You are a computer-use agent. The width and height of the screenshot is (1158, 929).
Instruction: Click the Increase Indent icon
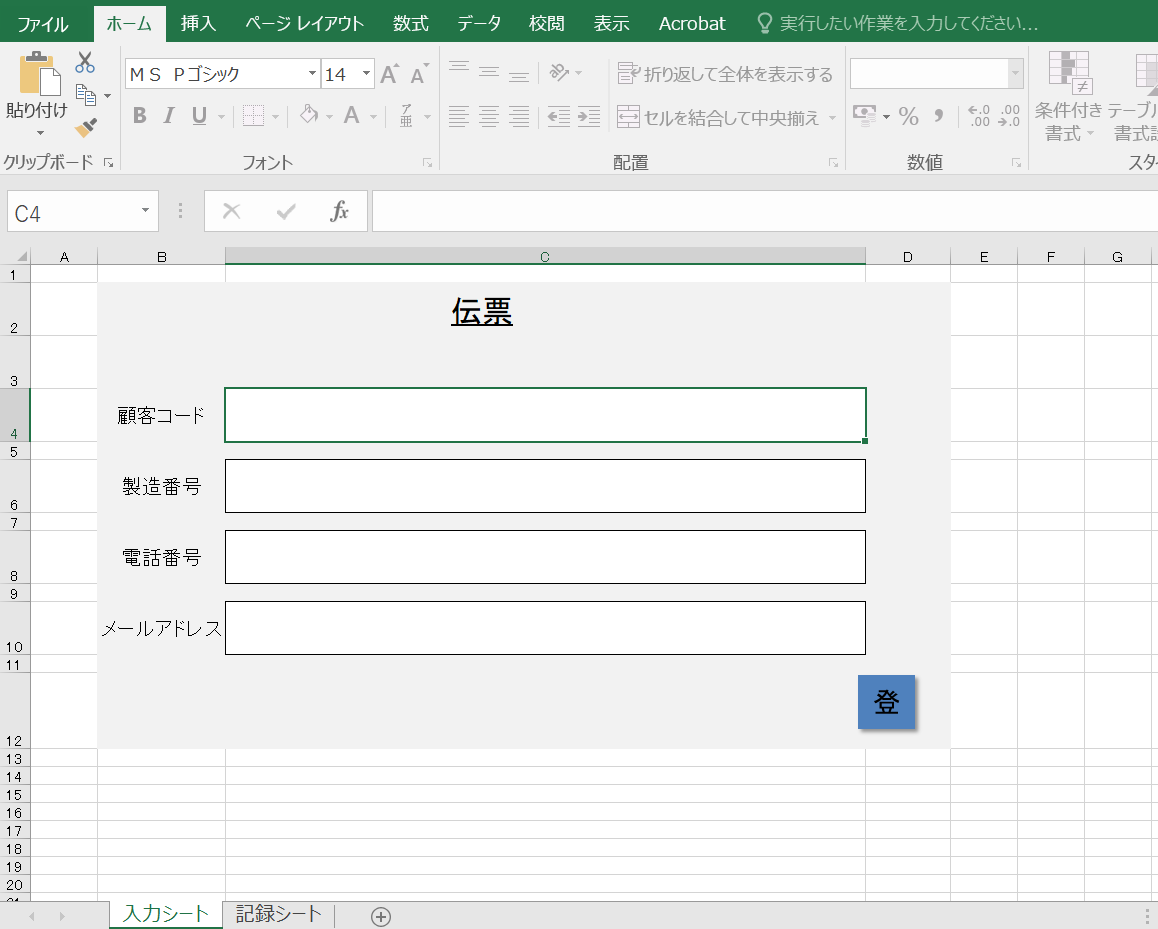[589, 117]
